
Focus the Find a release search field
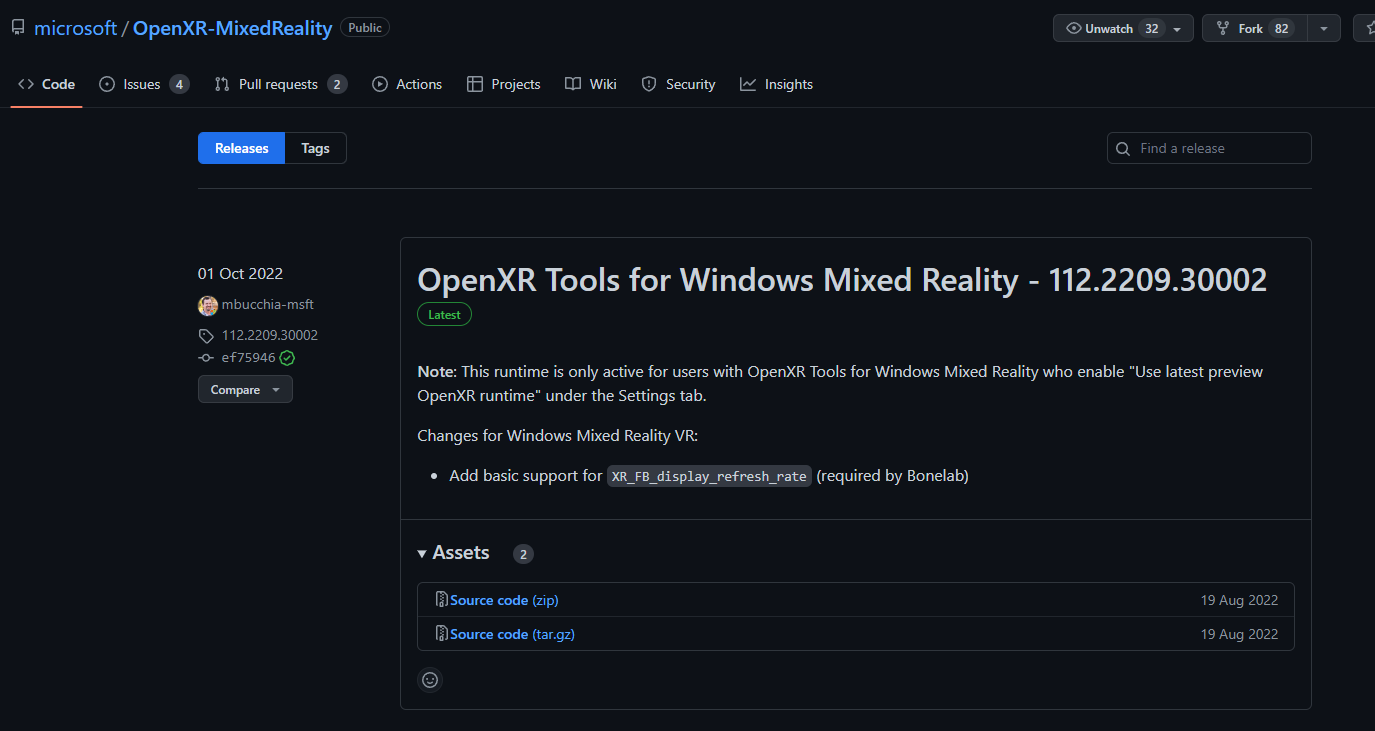point(1209,148)
